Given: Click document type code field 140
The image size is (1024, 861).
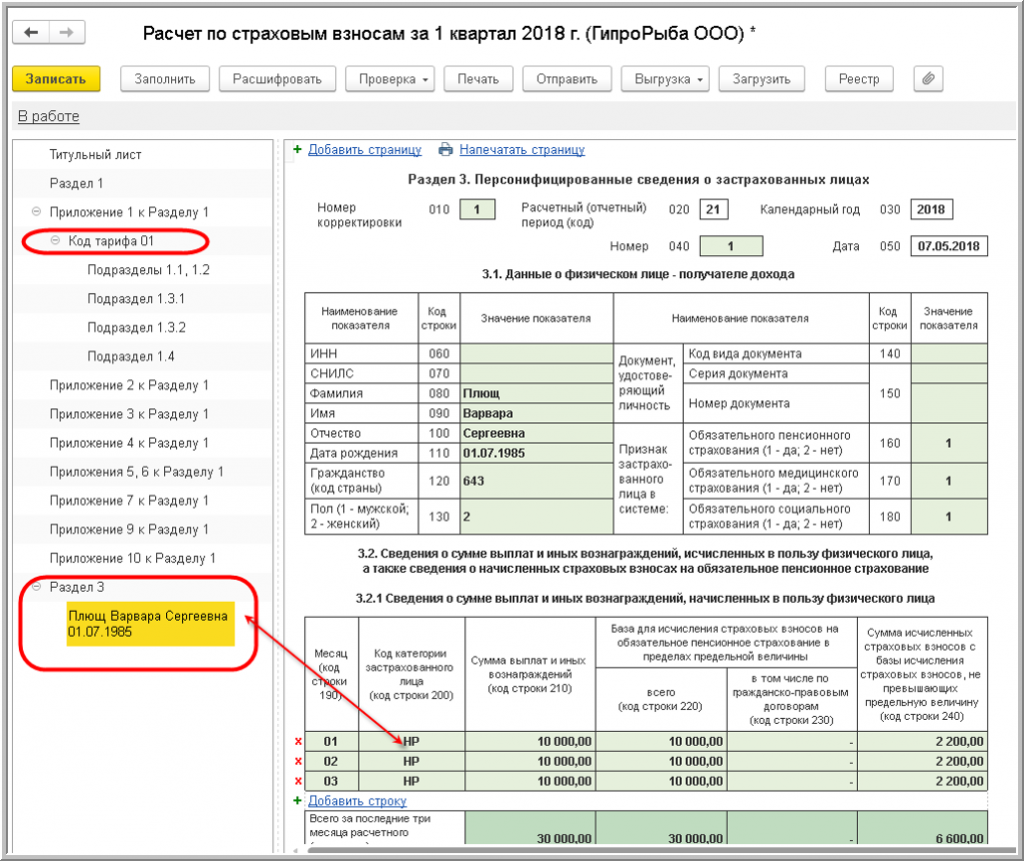Looking at the screenshot, I should point(949,353).
